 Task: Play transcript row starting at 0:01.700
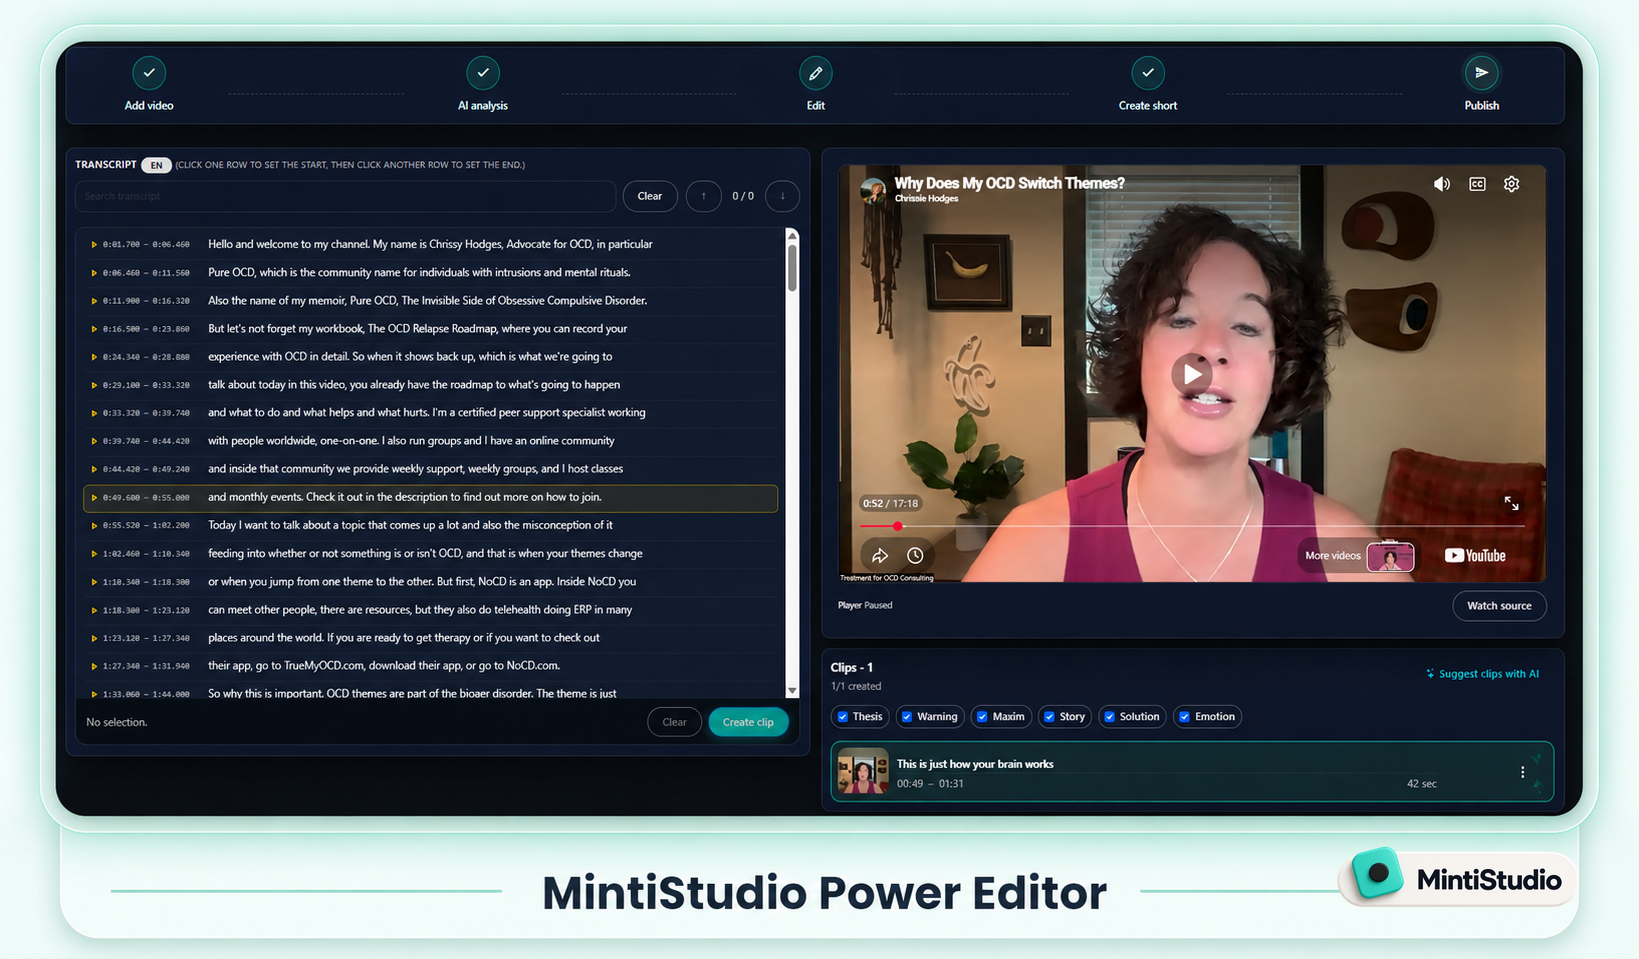(94, 244)
